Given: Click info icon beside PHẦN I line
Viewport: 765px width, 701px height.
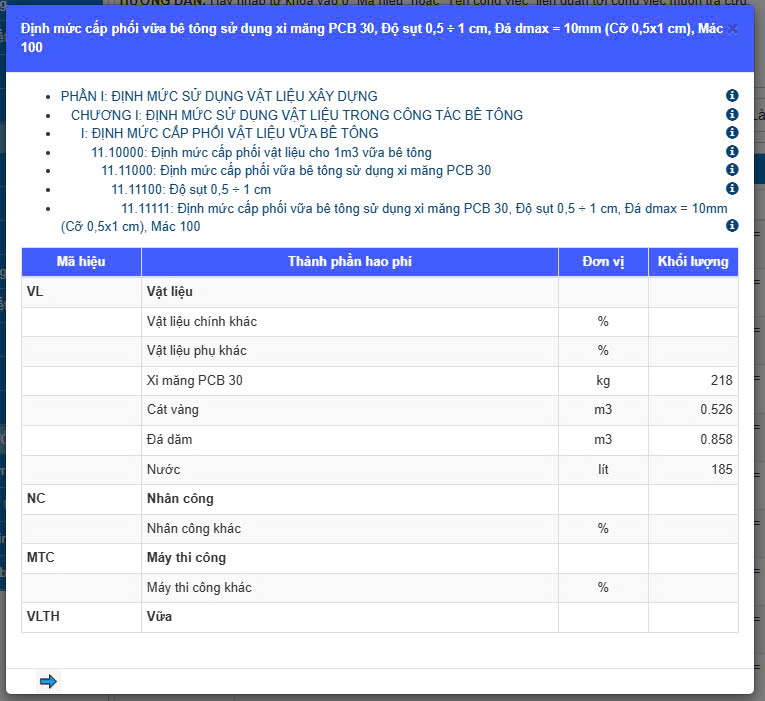Looking at the screenshot, I should point(732,96).
